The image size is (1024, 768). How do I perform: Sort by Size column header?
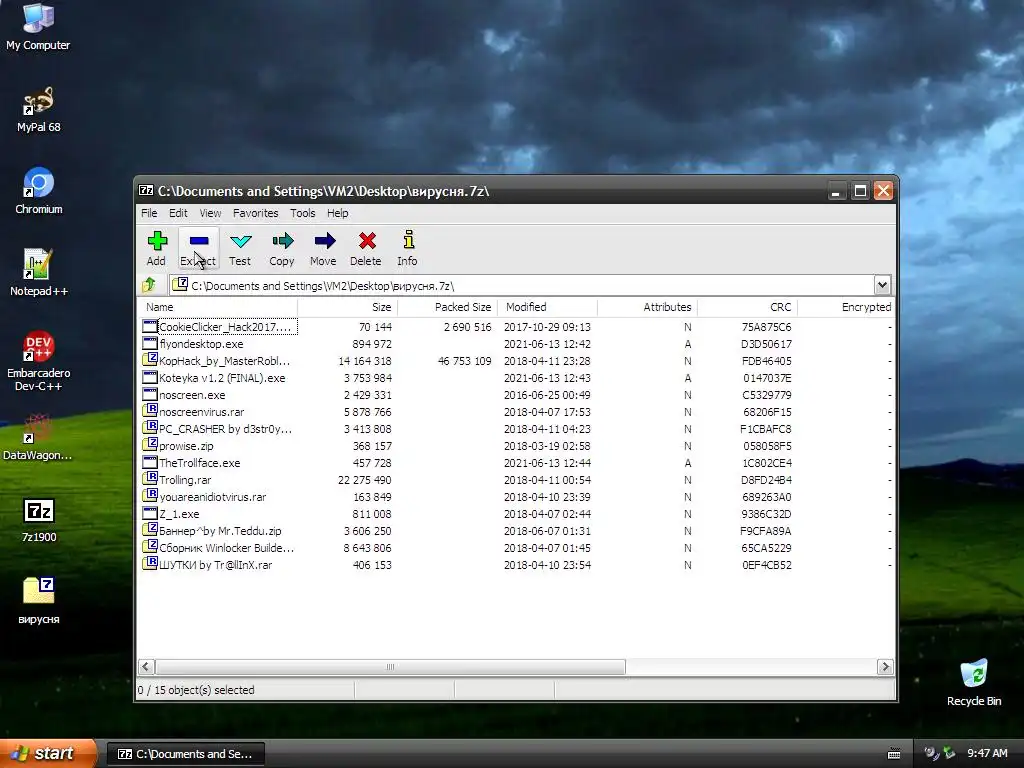[347, 307]
